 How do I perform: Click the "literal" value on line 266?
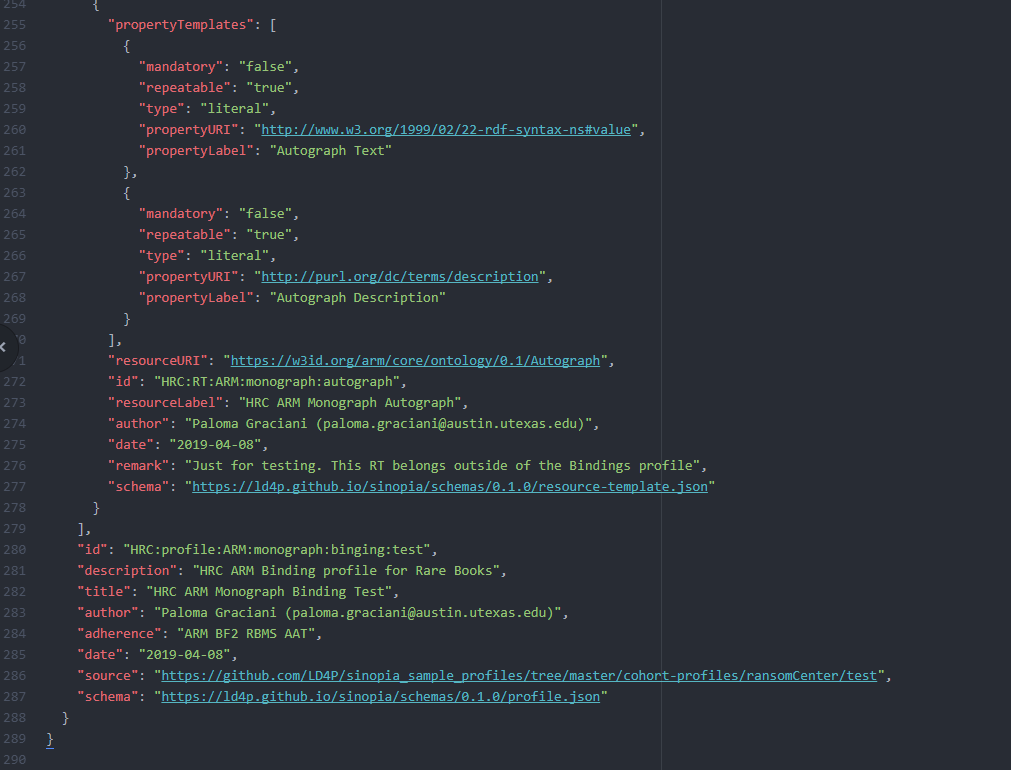(x=234, y=255)
